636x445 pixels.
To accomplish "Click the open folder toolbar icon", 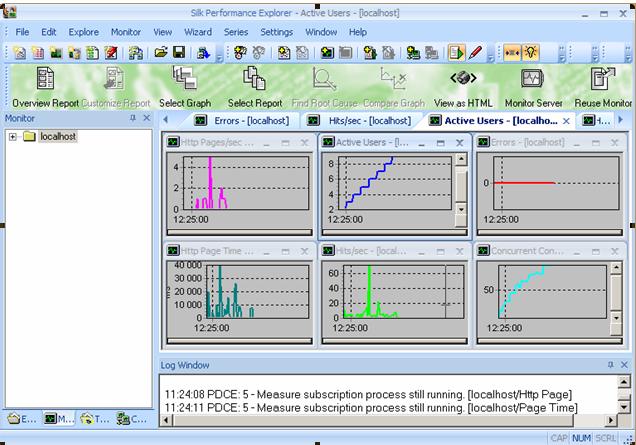I will coord(161,53).
